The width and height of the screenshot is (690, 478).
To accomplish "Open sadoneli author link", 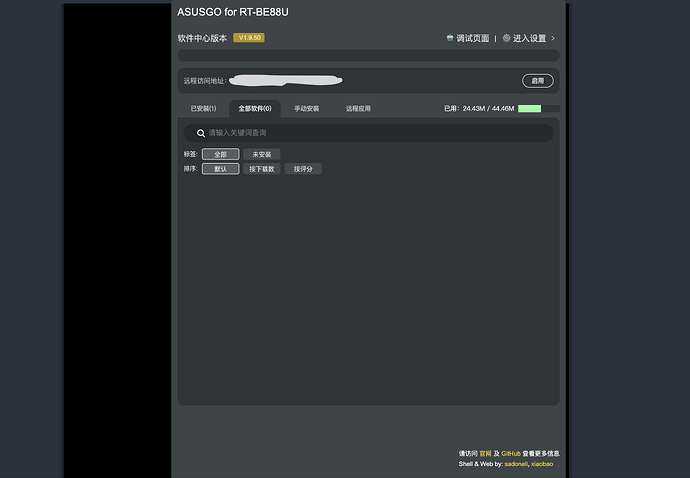I will (516, 464).
